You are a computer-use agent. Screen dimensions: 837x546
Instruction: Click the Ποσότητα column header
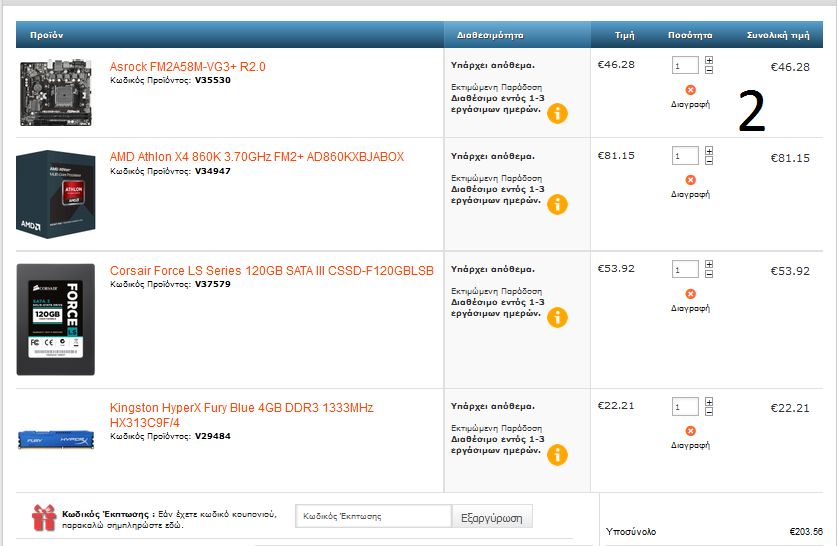pos(690,35)
